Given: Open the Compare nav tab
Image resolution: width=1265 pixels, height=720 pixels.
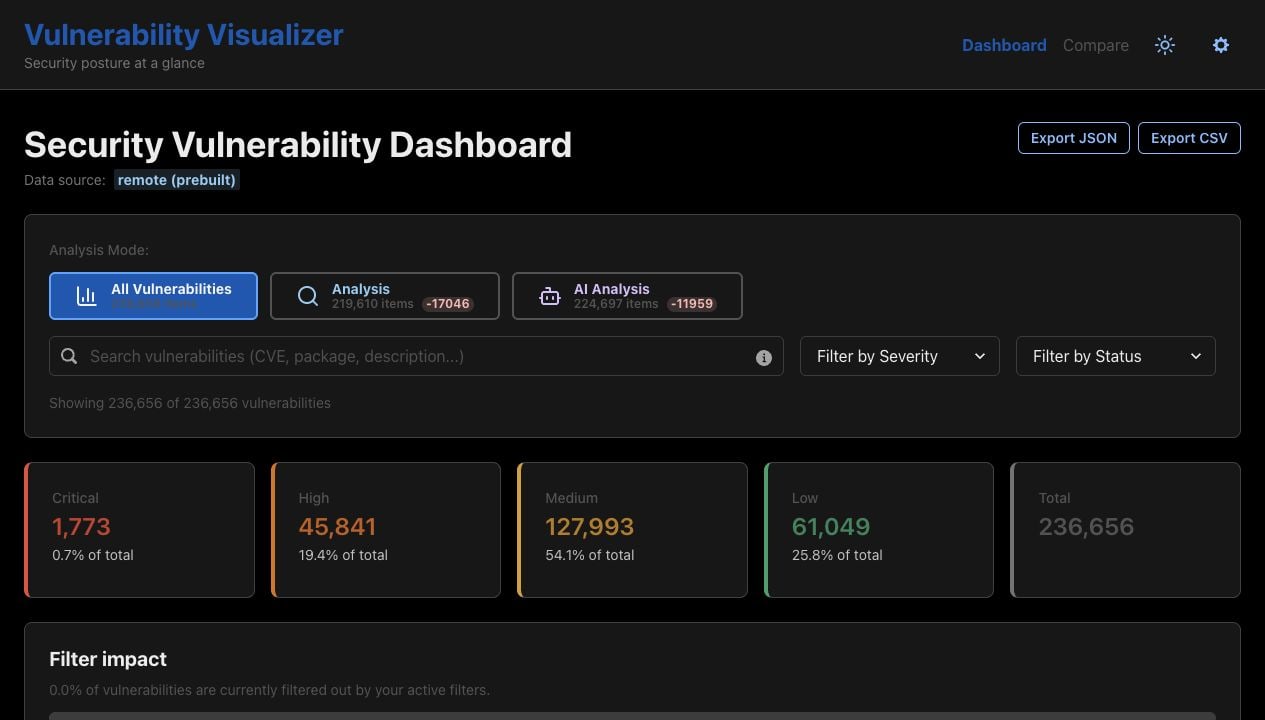Looking at the screenshot, I should 1096,45.
